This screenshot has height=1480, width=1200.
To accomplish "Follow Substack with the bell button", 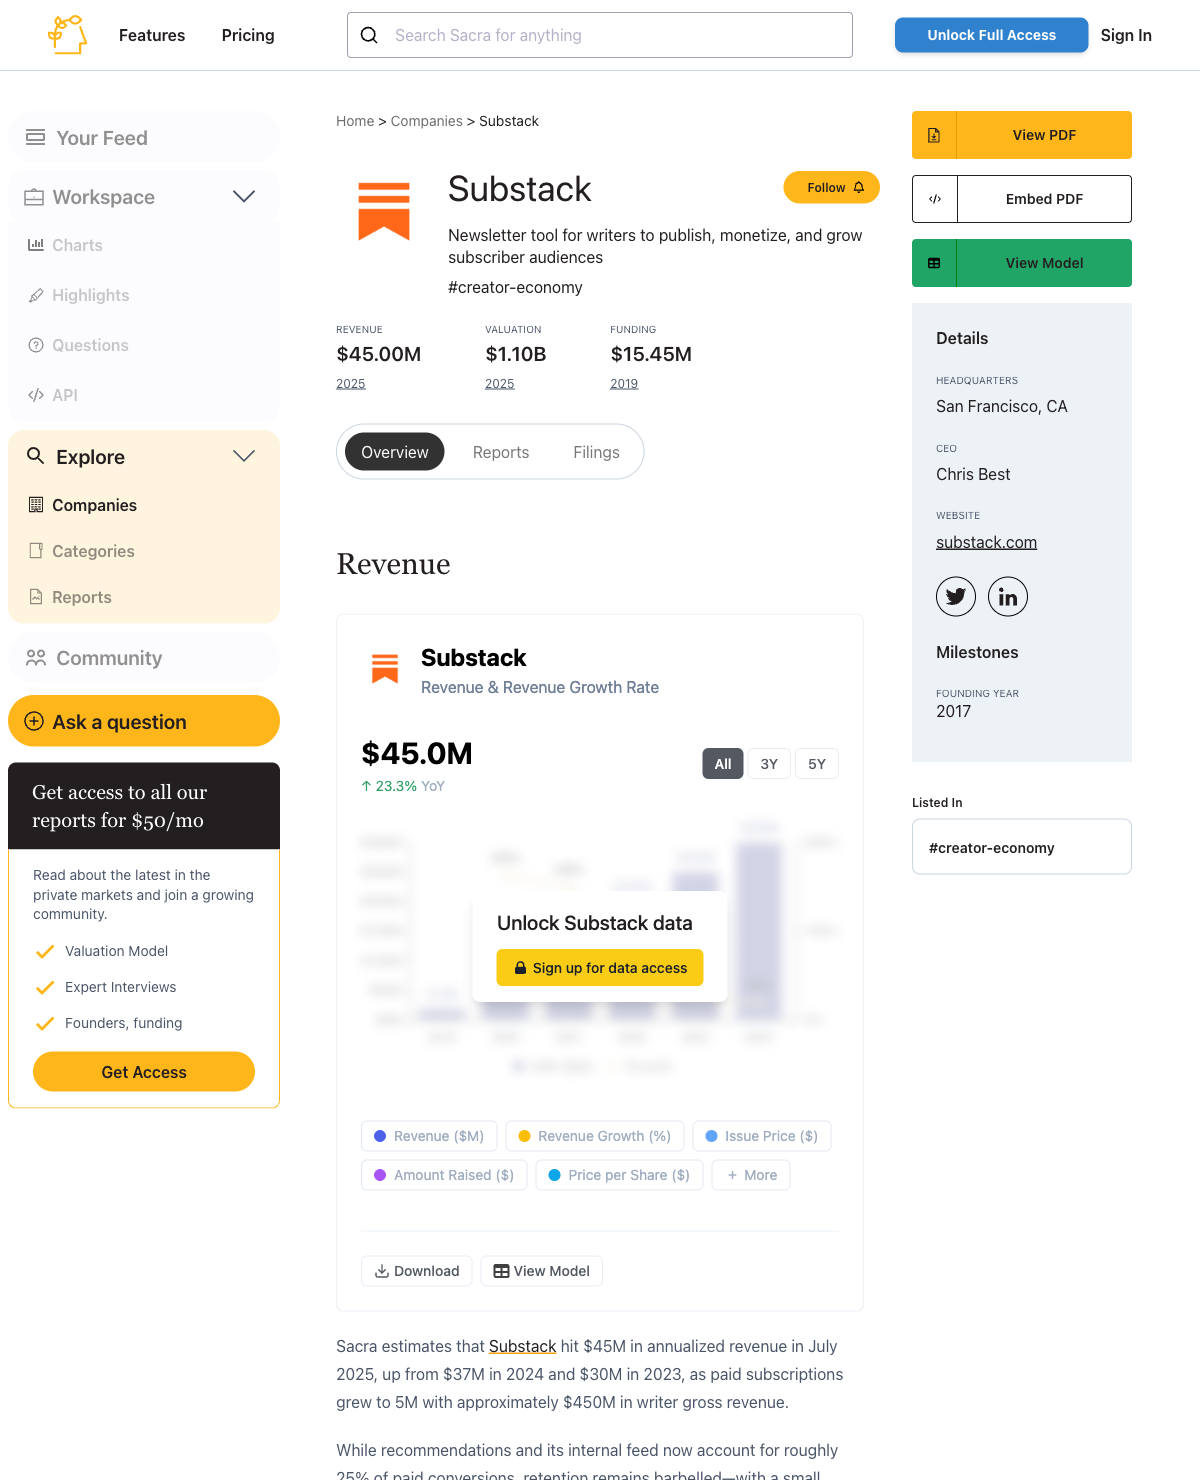I will pos(831,187).
